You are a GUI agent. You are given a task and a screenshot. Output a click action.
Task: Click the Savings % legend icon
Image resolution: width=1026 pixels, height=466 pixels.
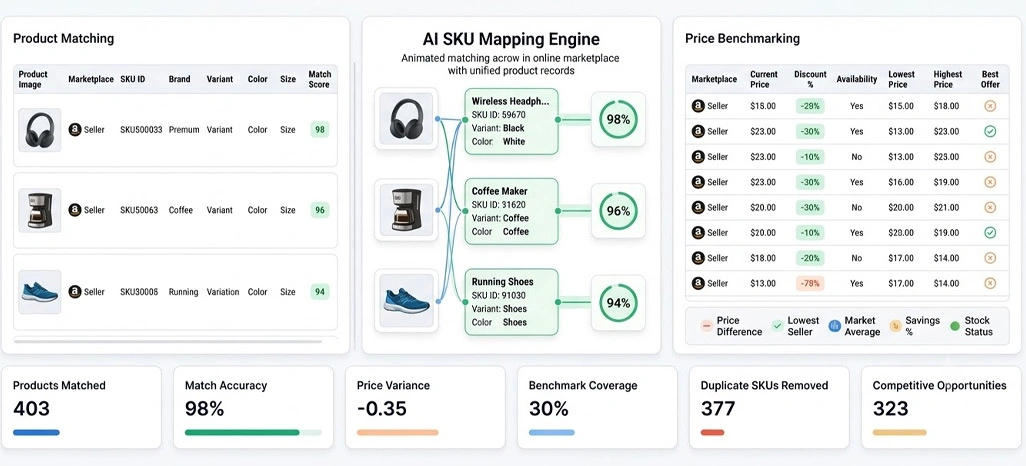(x=895, y=325)
